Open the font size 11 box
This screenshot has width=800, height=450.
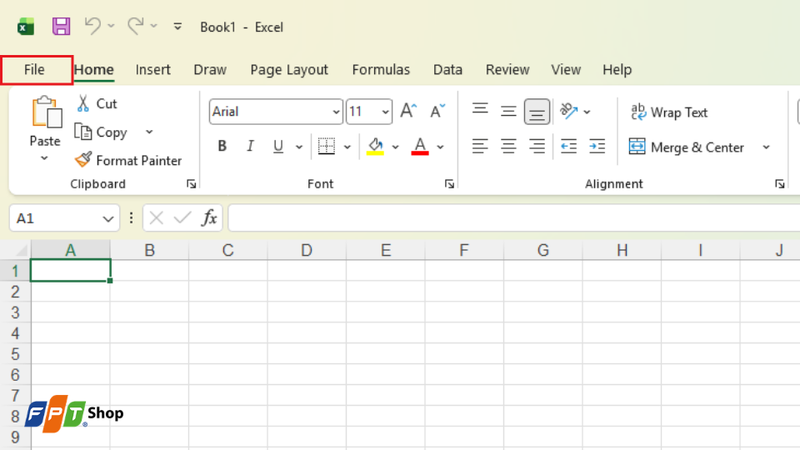tap(369, 112)
